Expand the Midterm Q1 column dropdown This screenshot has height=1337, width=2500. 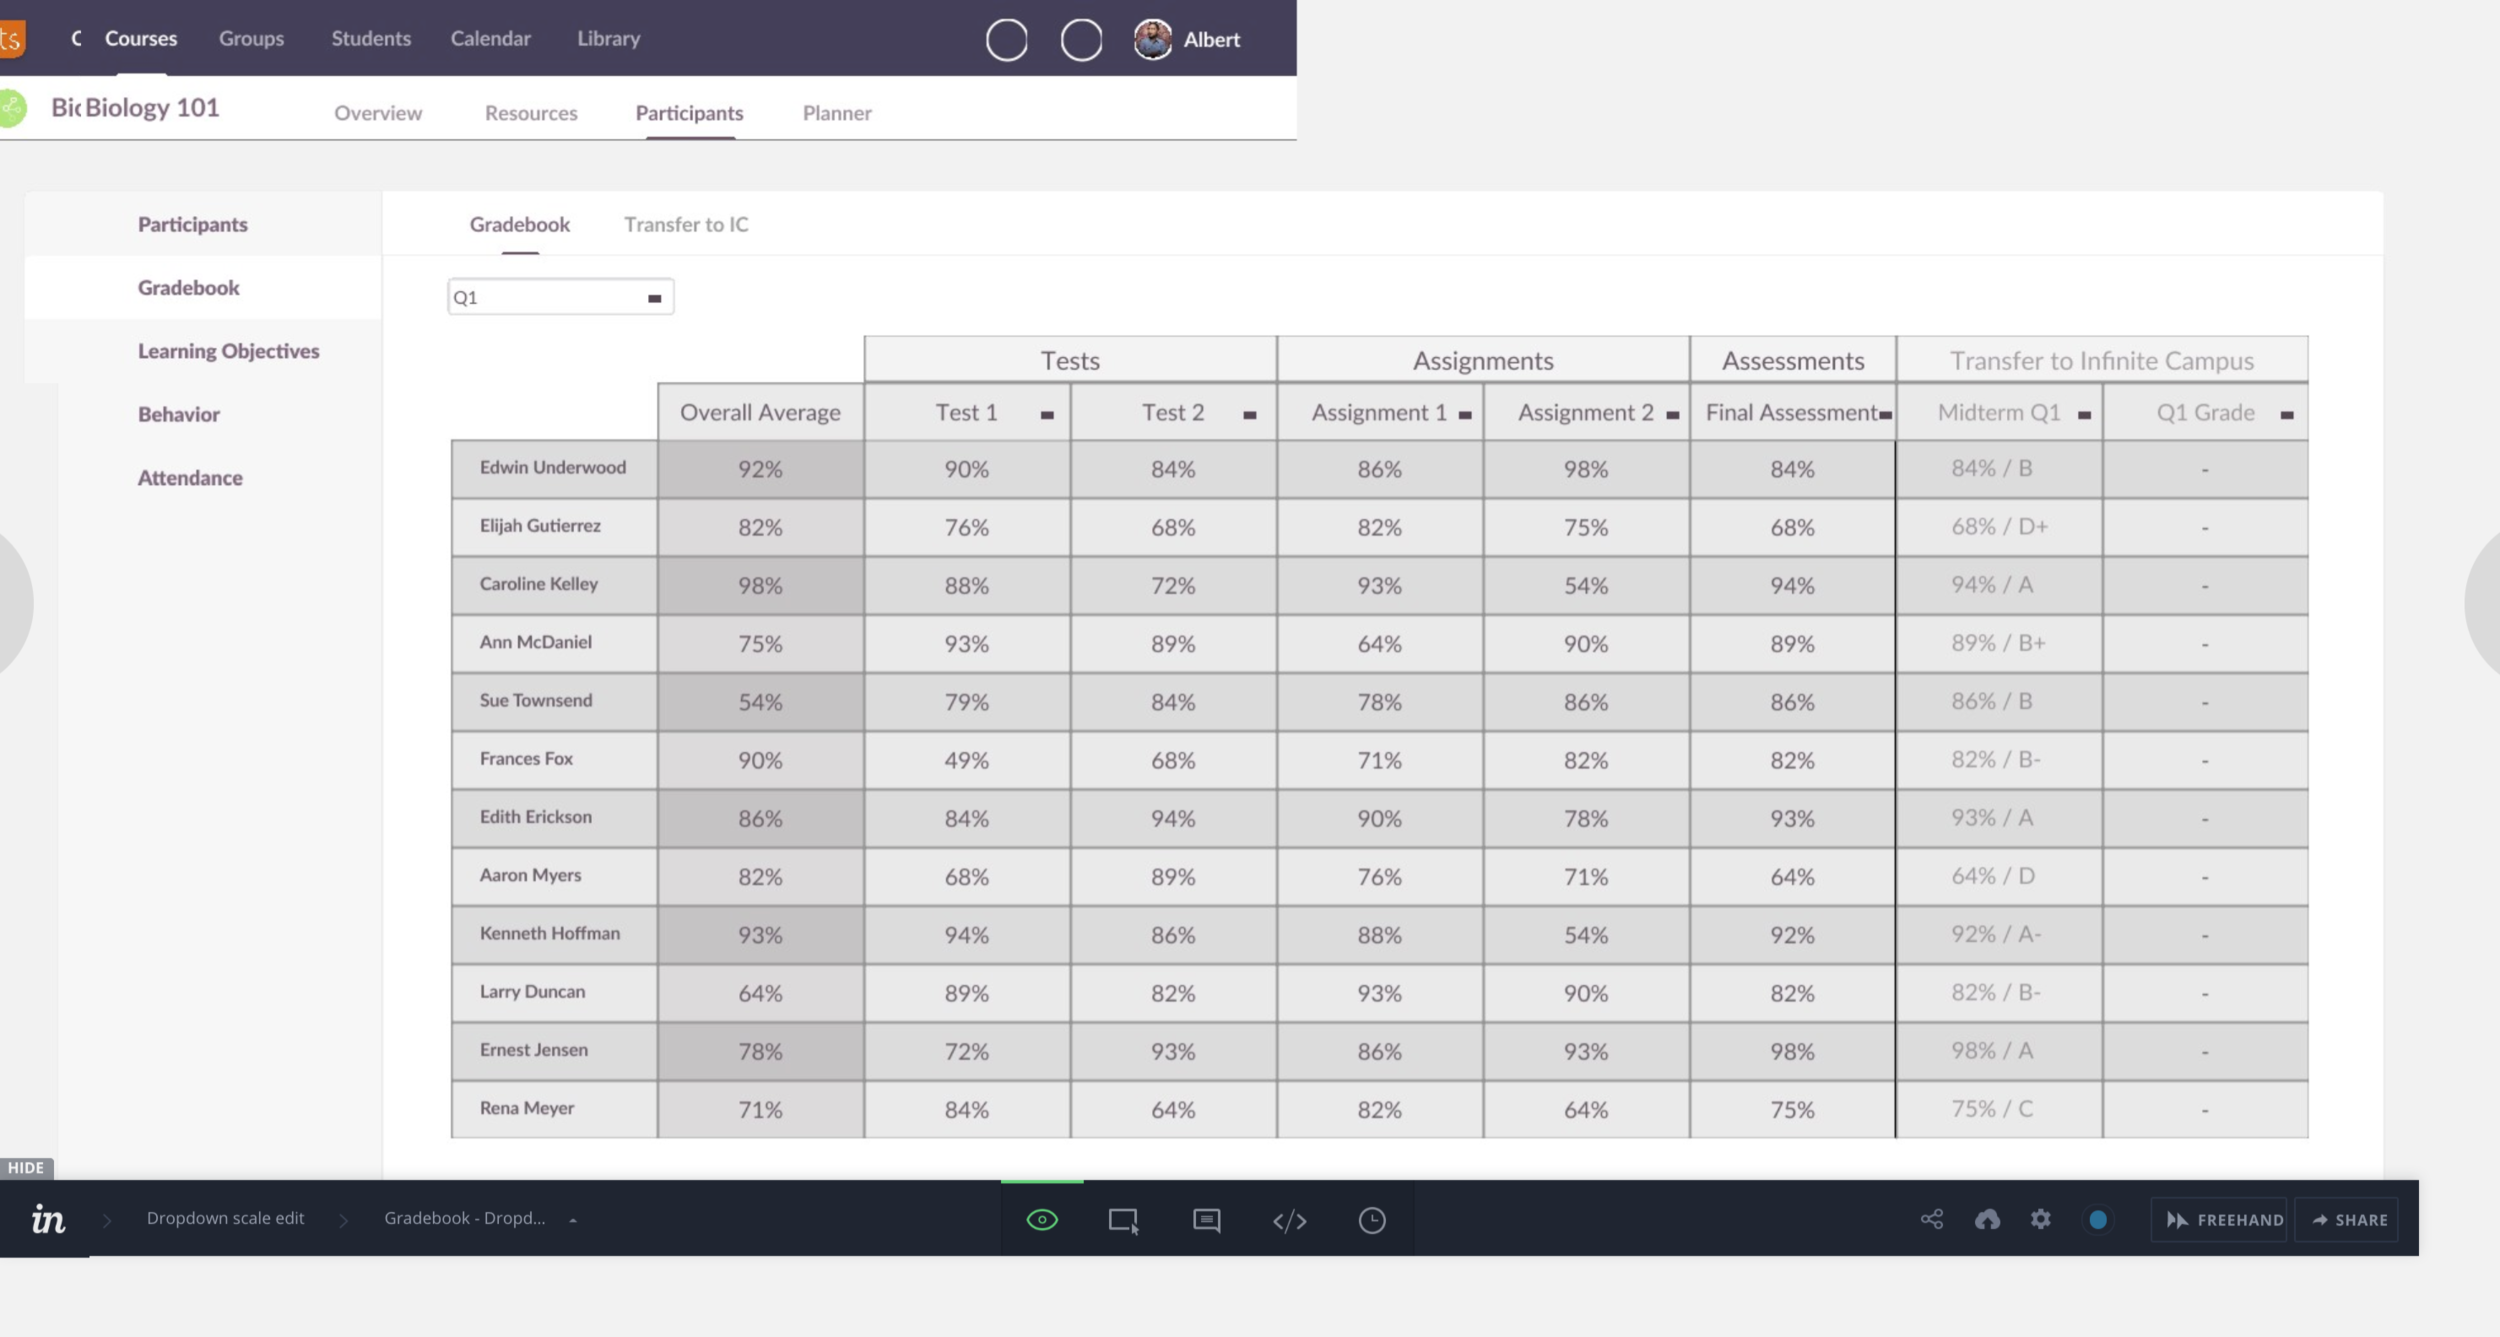pos(2084,415)
